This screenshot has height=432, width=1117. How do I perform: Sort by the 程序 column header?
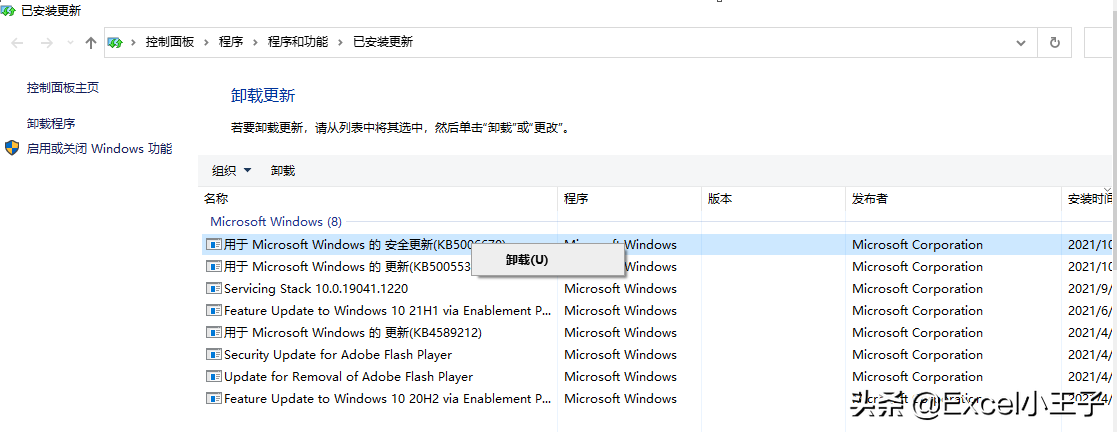coord(576,199)
